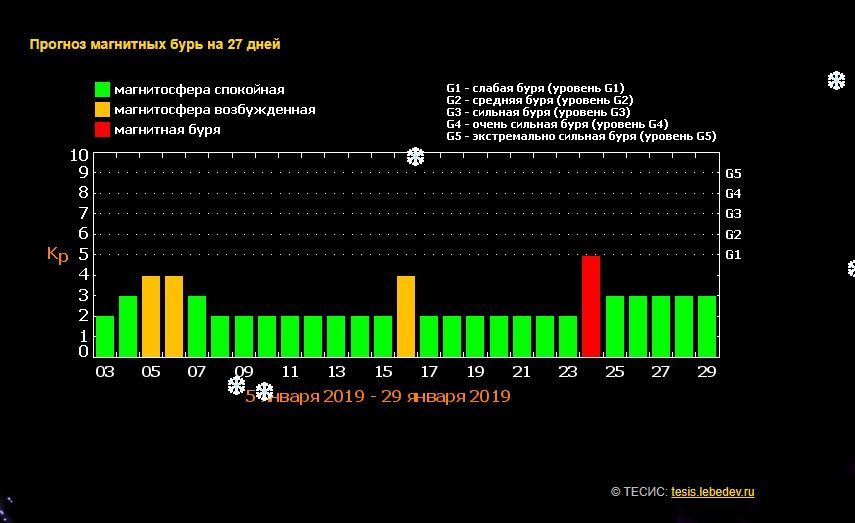Click the G3 label on right axis
Viewport: 855px width, 523px height.
(x=733, y=214)
